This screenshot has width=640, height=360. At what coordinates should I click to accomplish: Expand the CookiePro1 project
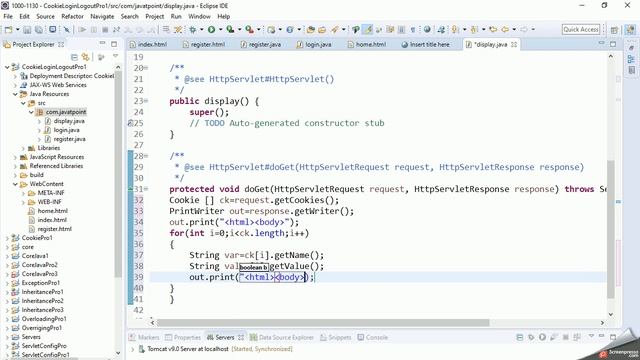7,238
